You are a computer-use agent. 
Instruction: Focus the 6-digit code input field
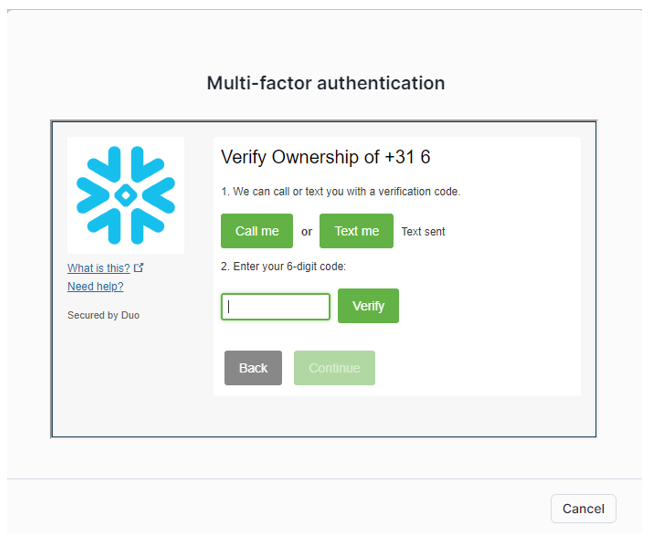(276, 307)
